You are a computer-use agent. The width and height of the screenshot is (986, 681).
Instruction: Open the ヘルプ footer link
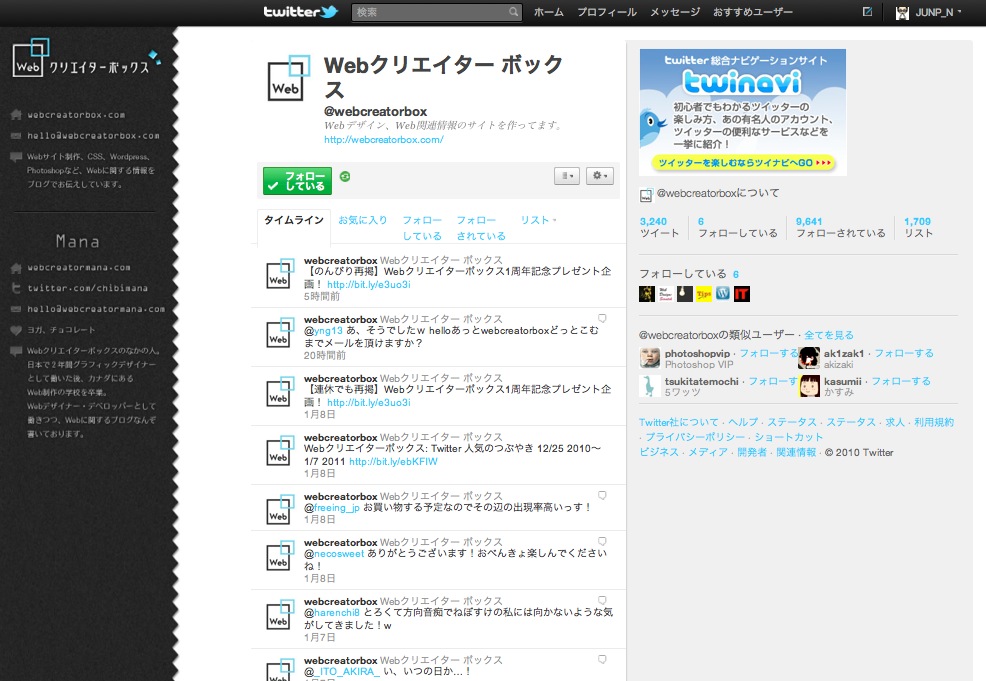(743, 423)
